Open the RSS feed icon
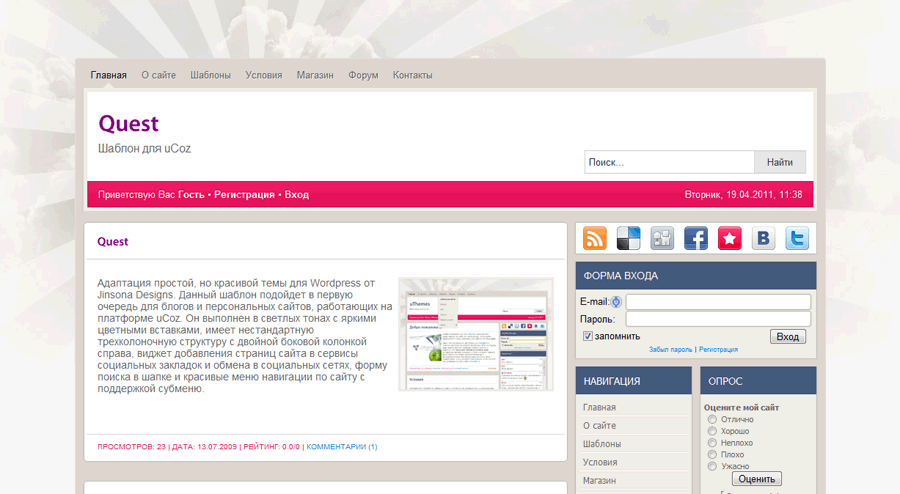Viewport: 900px width, 494px height. [595, 238]
